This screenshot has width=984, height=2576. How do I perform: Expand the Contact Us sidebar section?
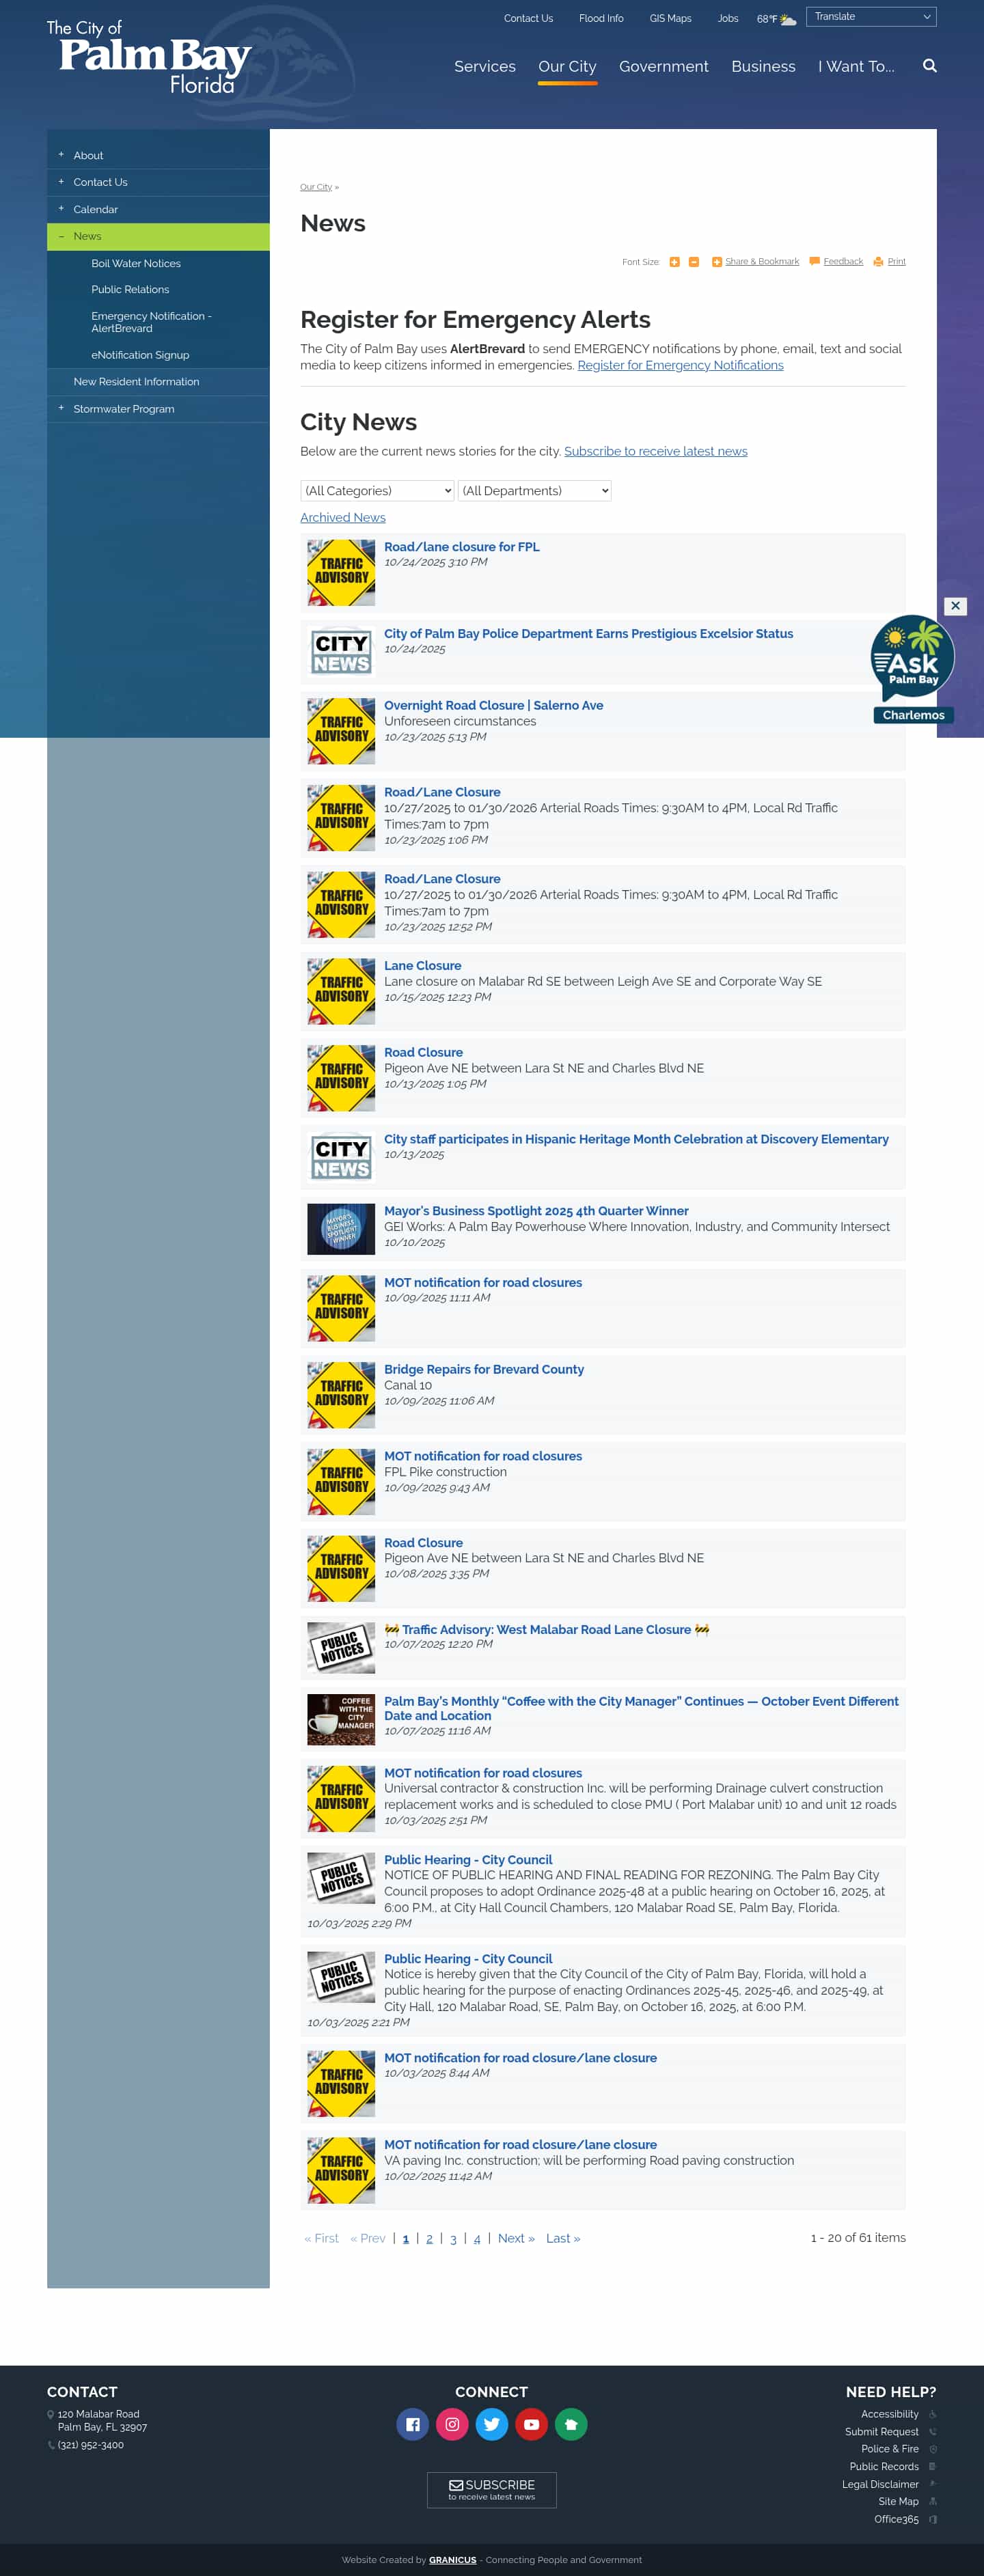tap(61, 182)
